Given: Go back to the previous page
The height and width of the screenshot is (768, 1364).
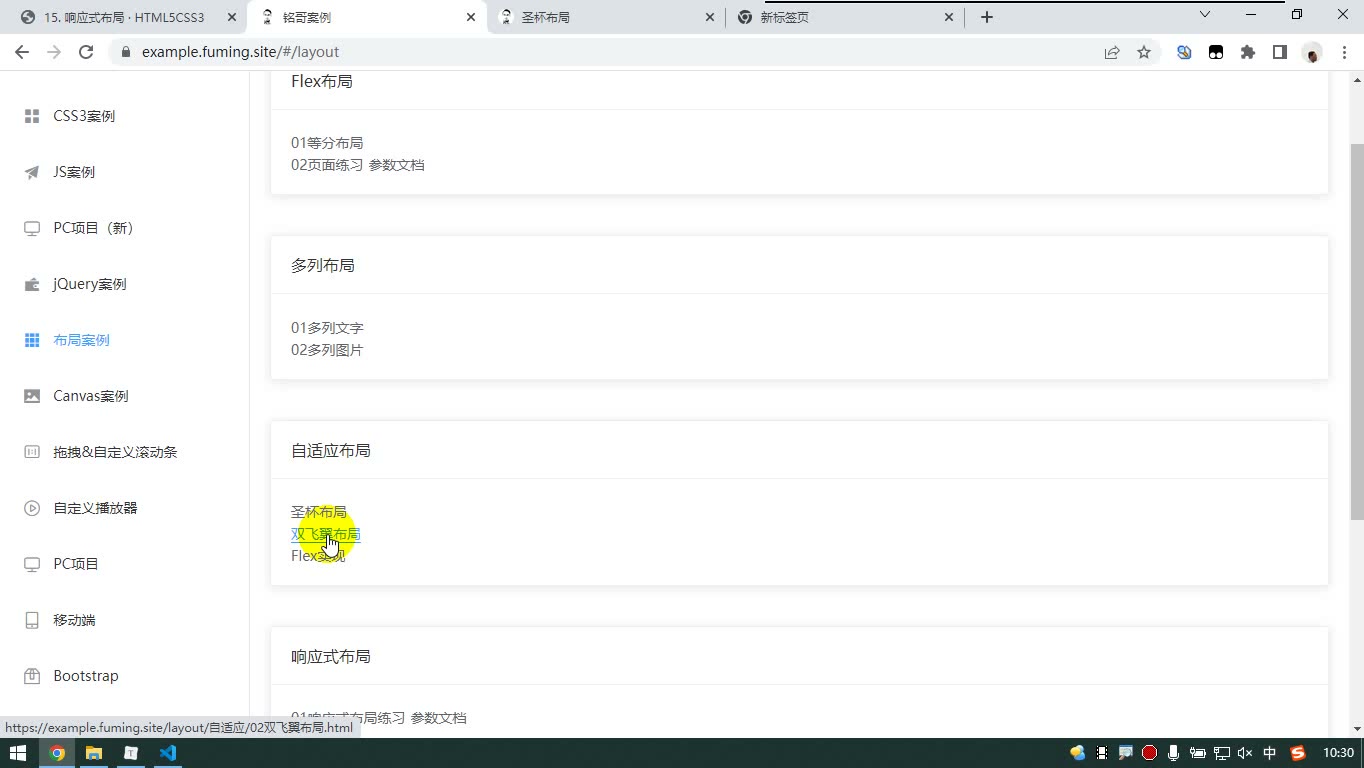Looking at the screenshot, I should click(22, 52).
